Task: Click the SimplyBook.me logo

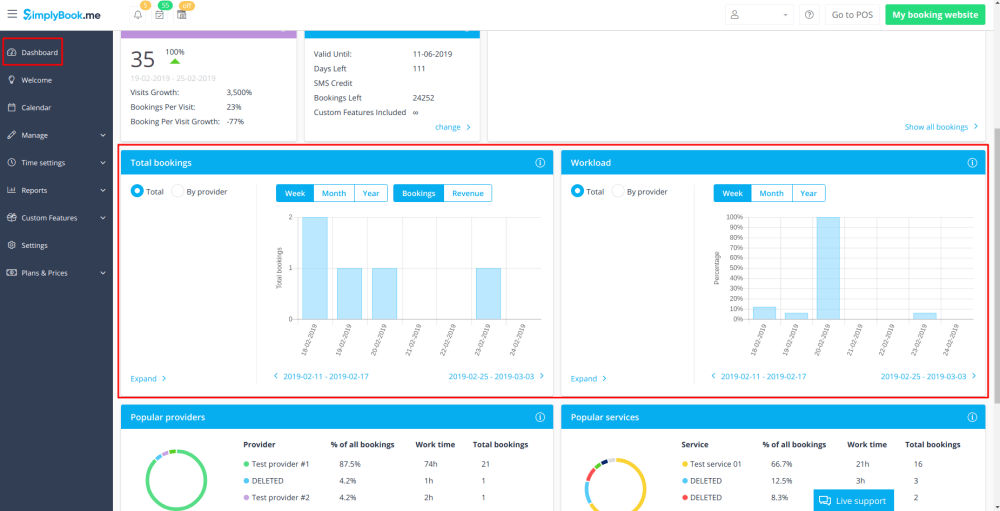Action: click(x=62, y=14)
